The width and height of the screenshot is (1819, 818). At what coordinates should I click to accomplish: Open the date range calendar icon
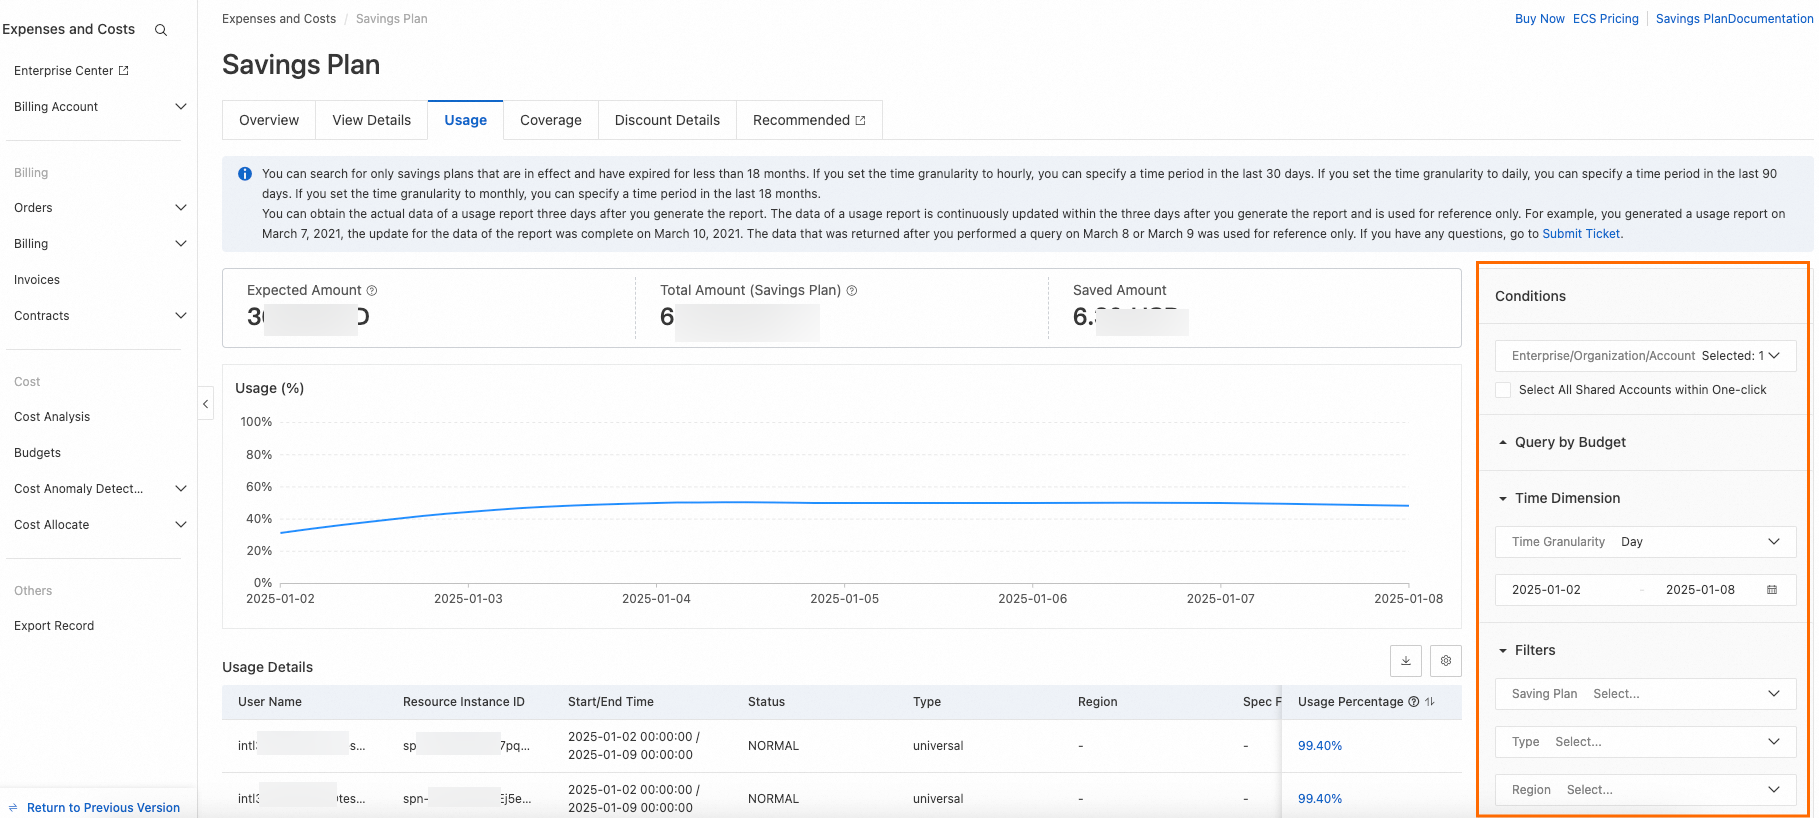(x=1772, y=590)
